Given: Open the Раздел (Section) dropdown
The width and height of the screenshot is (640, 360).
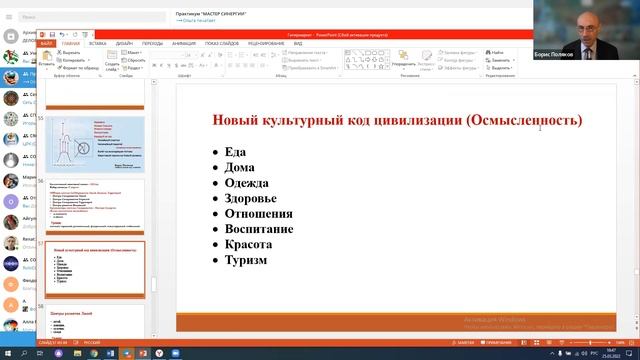Looking at the screenshot, I should pos(133,68).
